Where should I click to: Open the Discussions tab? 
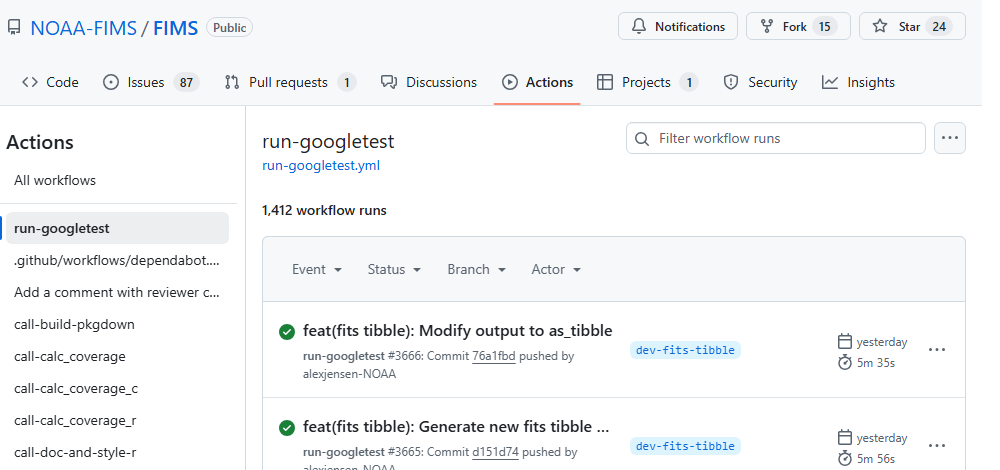[x=429, y=82]
